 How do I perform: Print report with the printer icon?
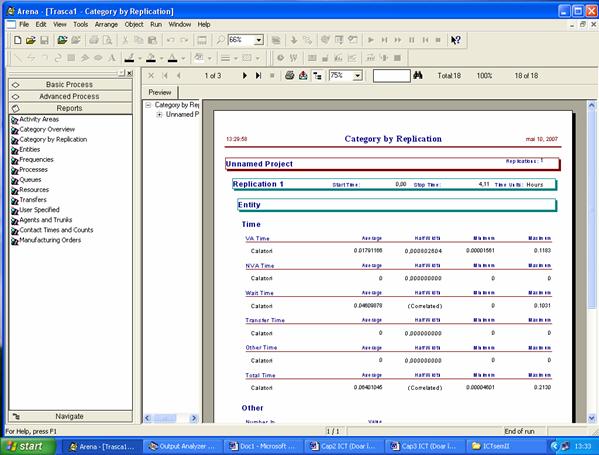(x=290, y=76)
